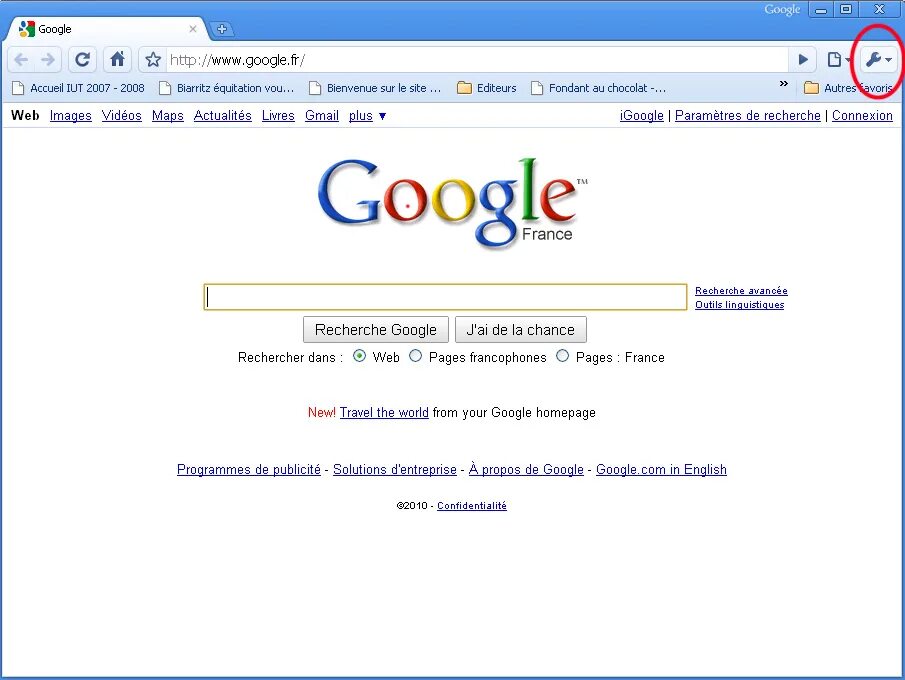
Task: Select Pages francophones radio button
Action: click(x=415, y=356)
